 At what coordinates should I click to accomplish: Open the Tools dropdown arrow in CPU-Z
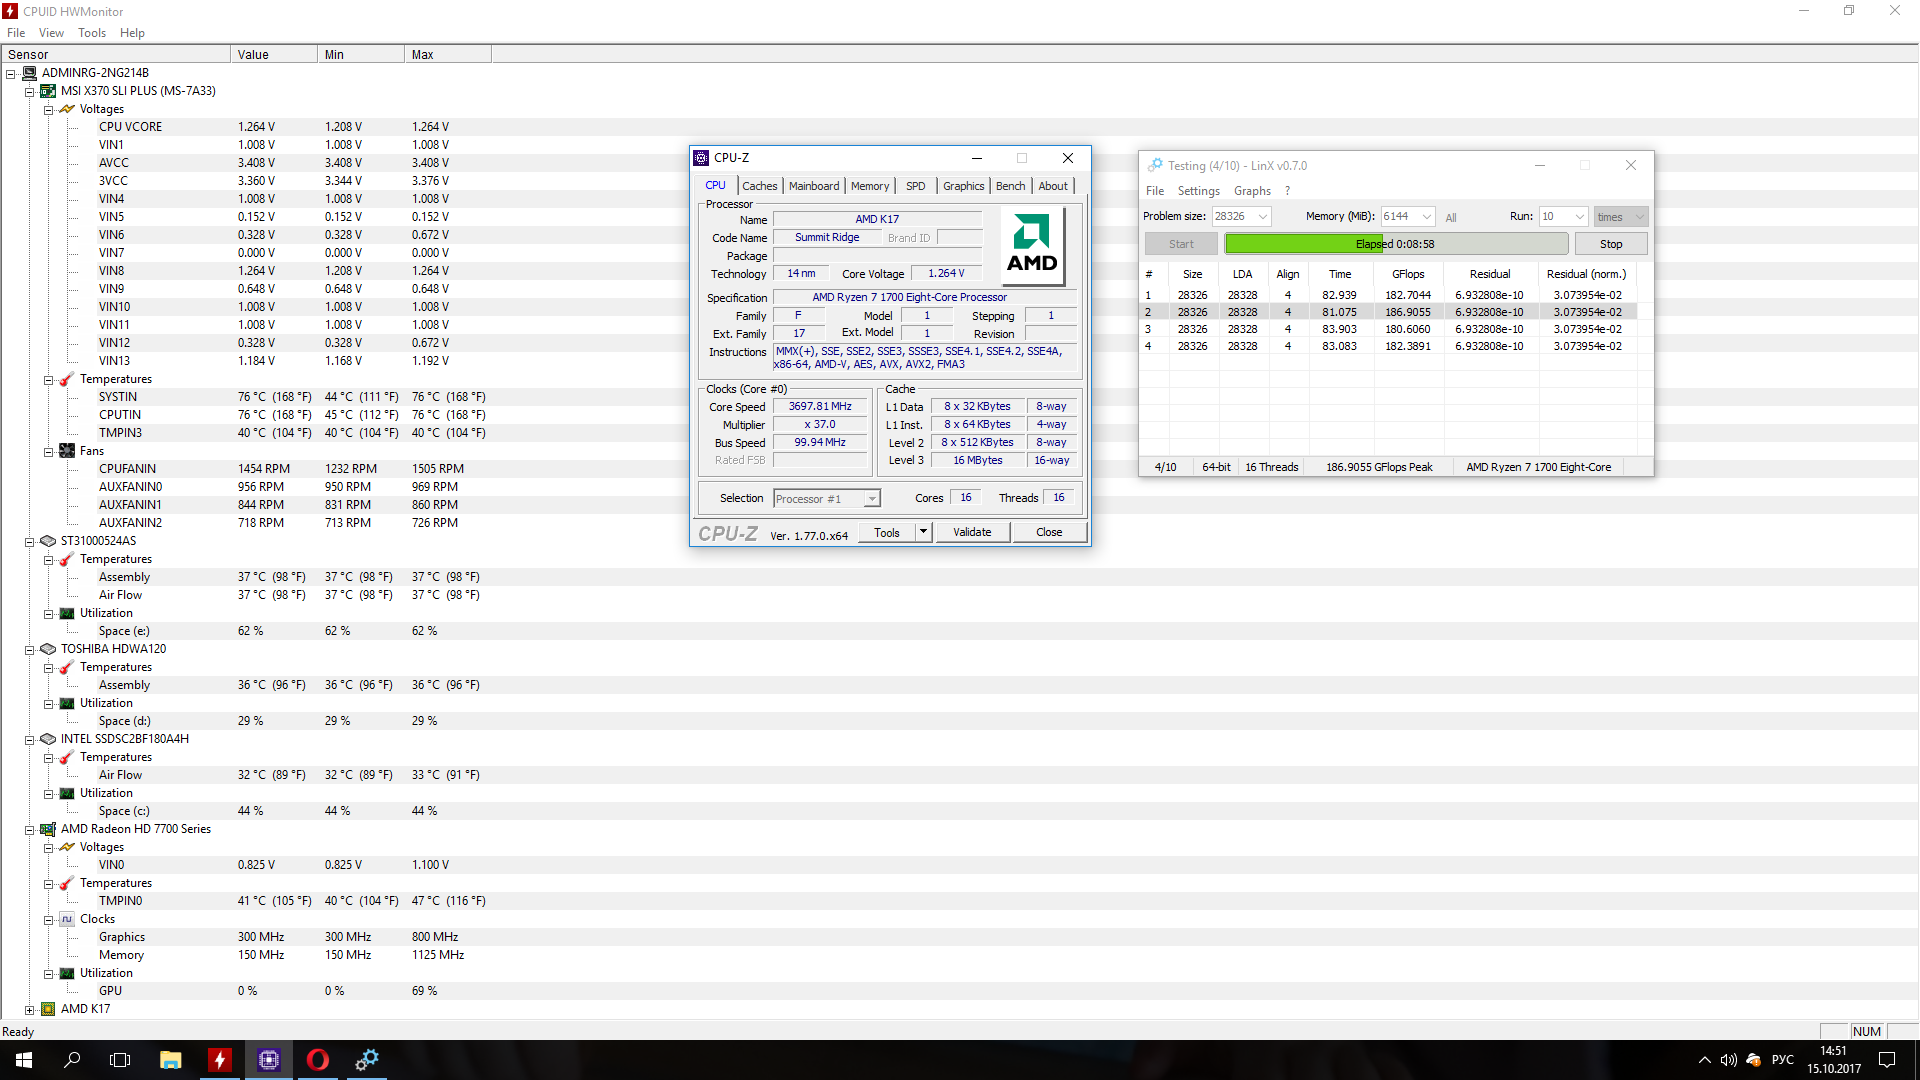pos(923,532)
